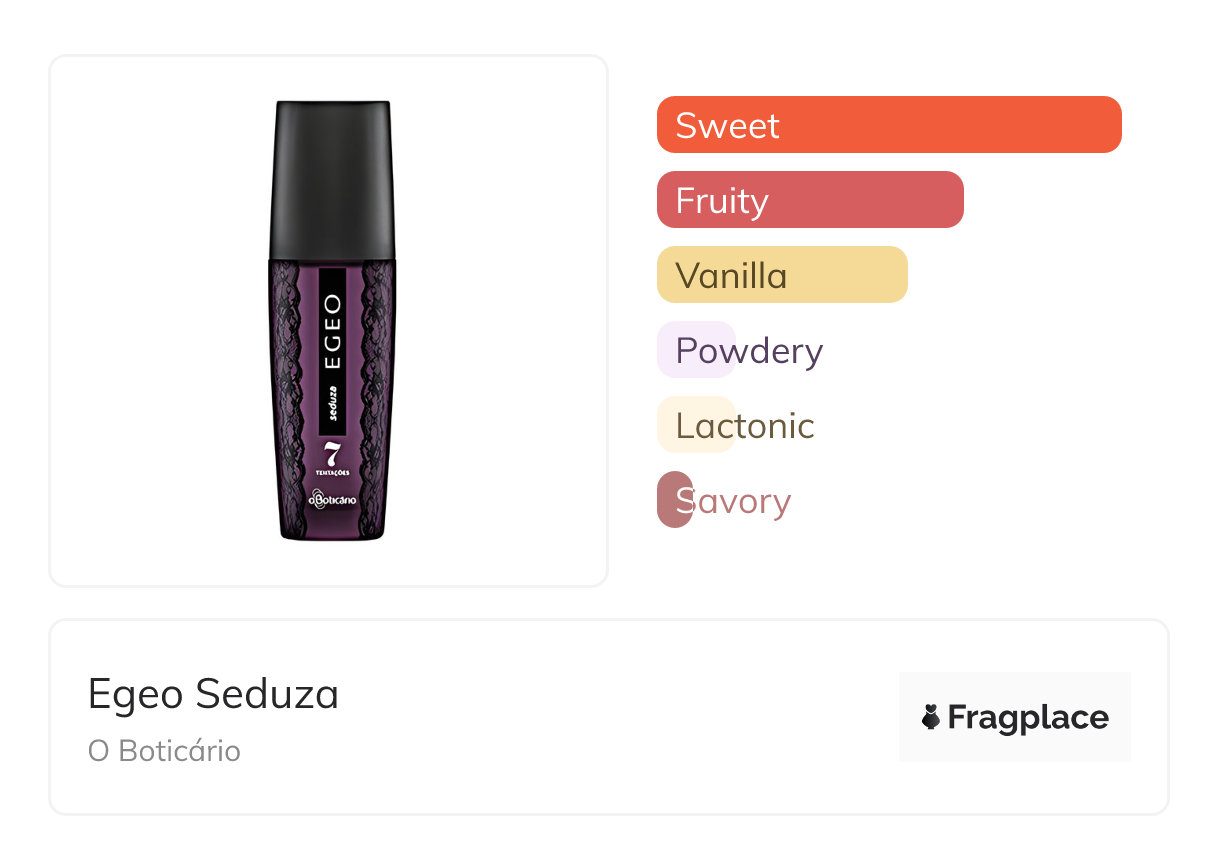Click the 7 Tentações emblem on bottle
Image resolution: width=1218 pixels, height=864 pixels.
pos(332,457)
